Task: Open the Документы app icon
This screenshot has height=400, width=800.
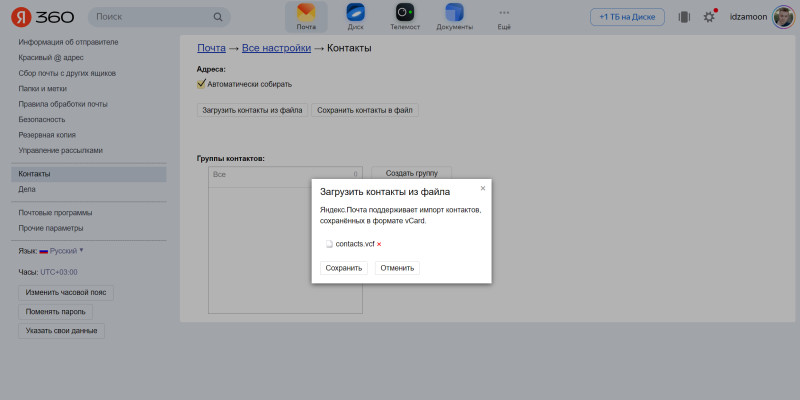Action: [455, 16]
